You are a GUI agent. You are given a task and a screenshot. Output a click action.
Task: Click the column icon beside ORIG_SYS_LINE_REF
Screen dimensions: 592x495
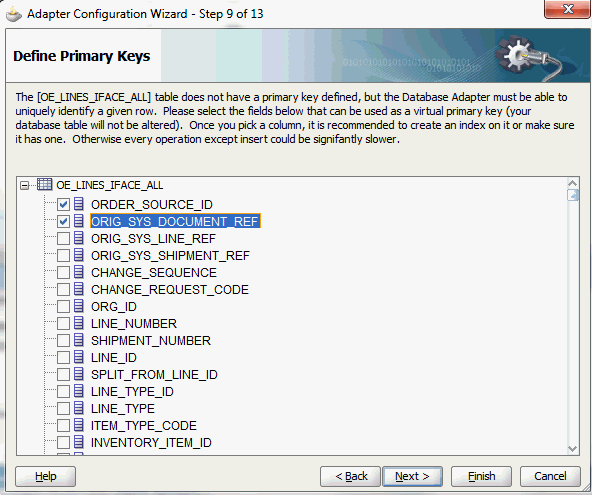click(79, 238)
